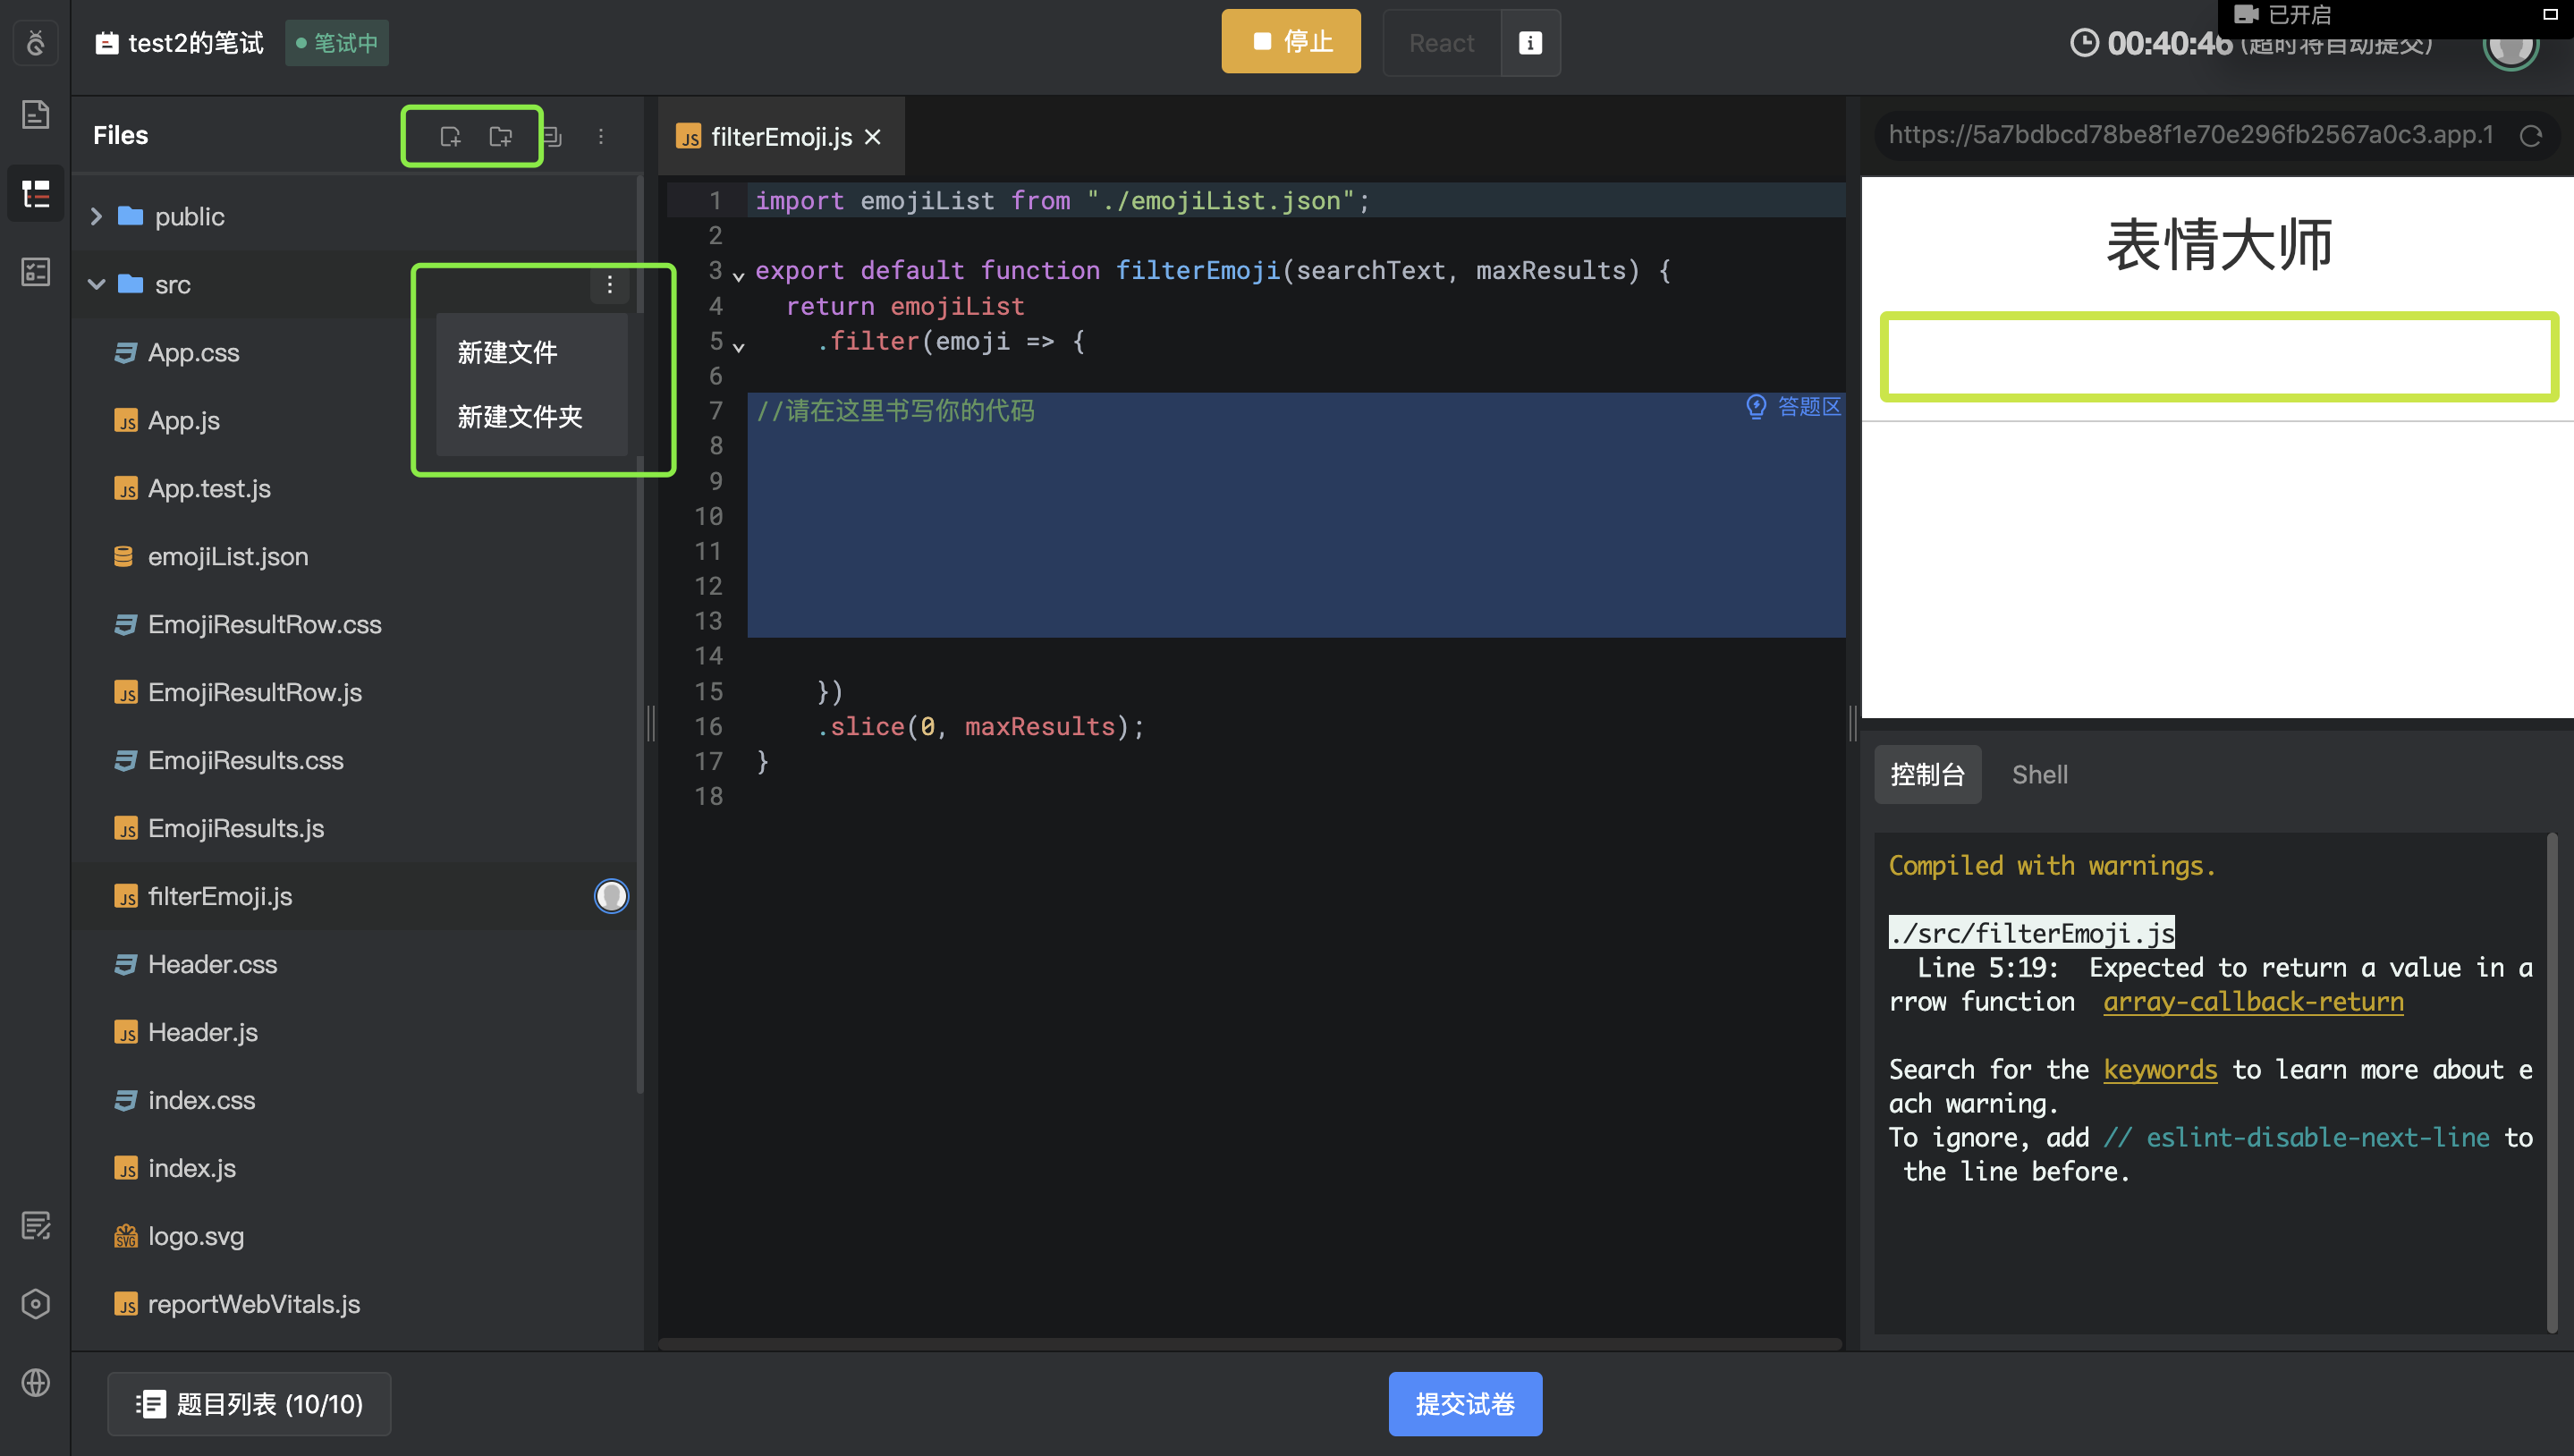This screenshot has width=2574, height=1456.
Task: Switch to the 控制台 tab
Action: (x=1927, y=774)
